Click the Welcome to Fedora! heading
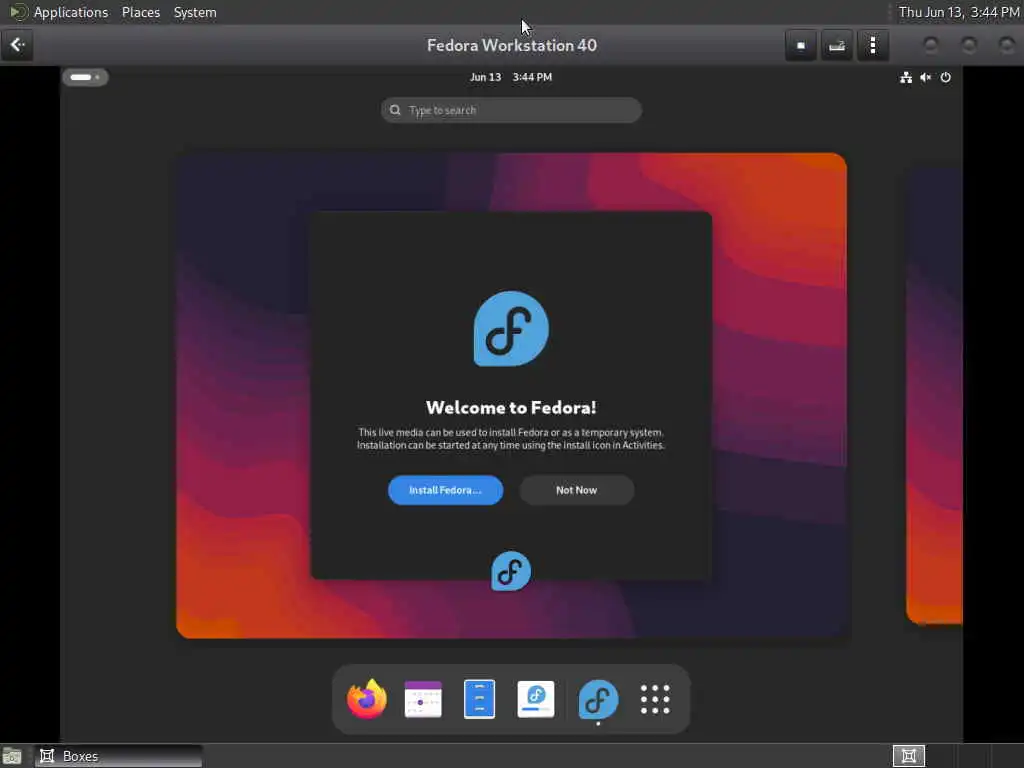Screen dimensions: 1024x768 point(511,408)
